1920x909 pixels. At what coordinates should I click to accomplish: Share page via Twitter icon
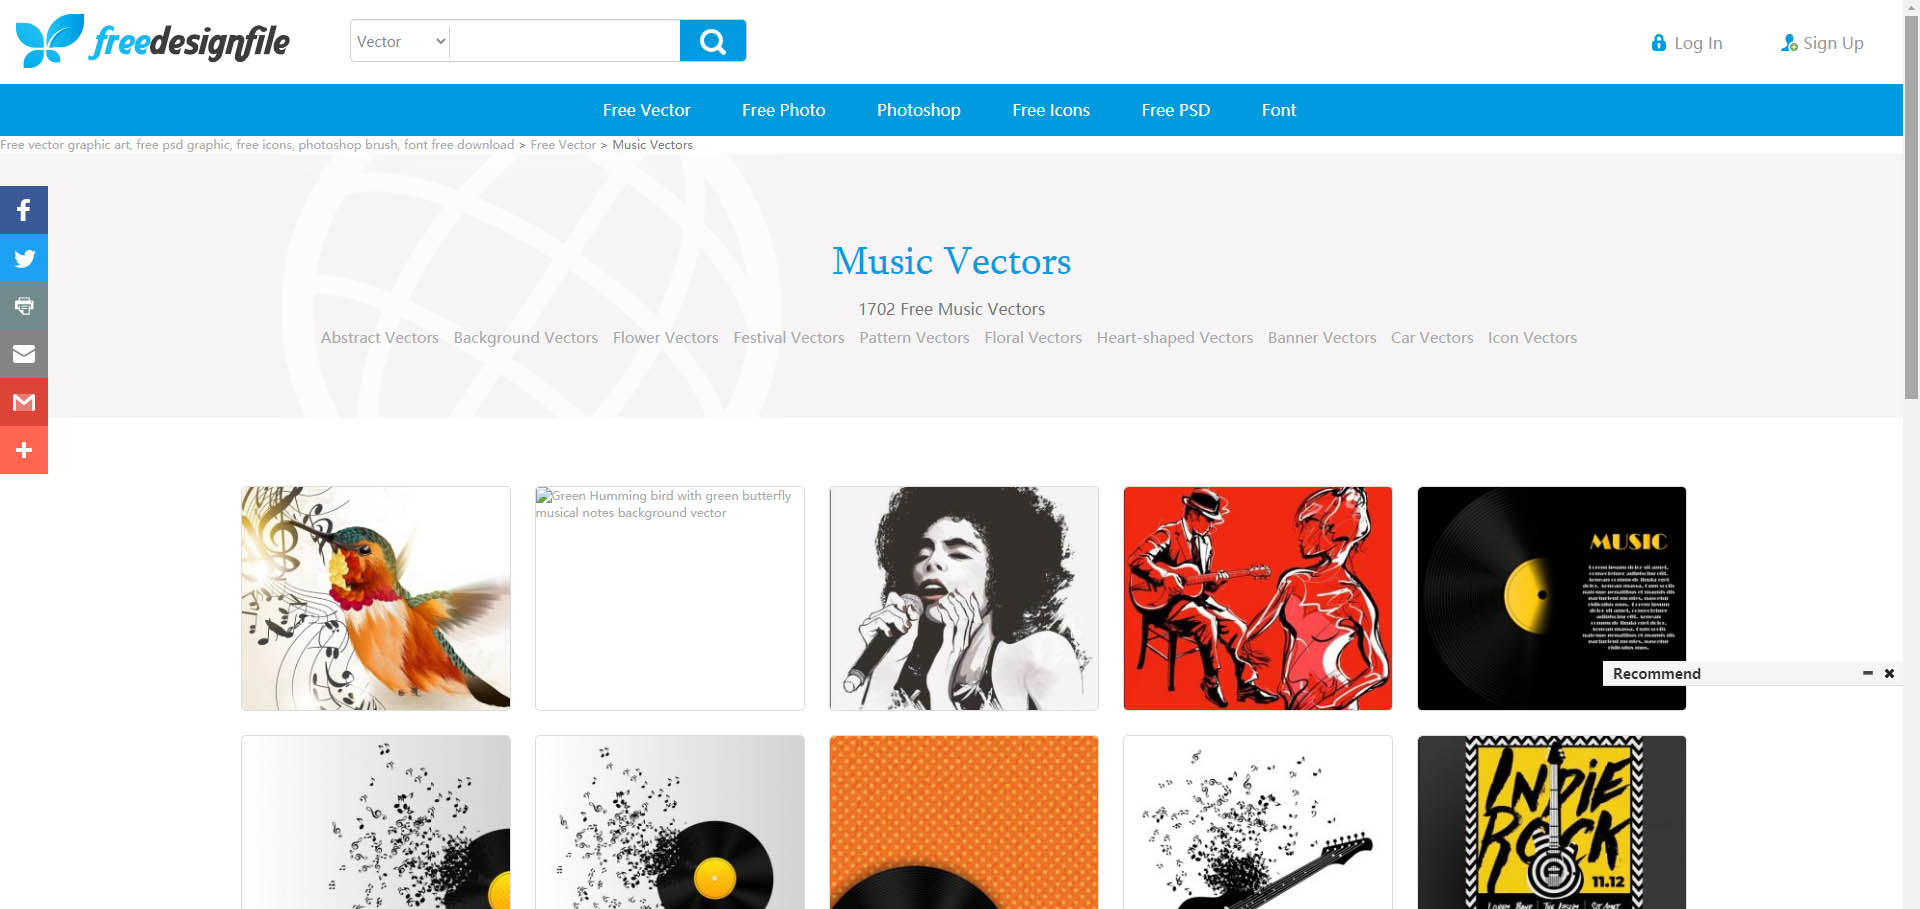pos(24,258)
